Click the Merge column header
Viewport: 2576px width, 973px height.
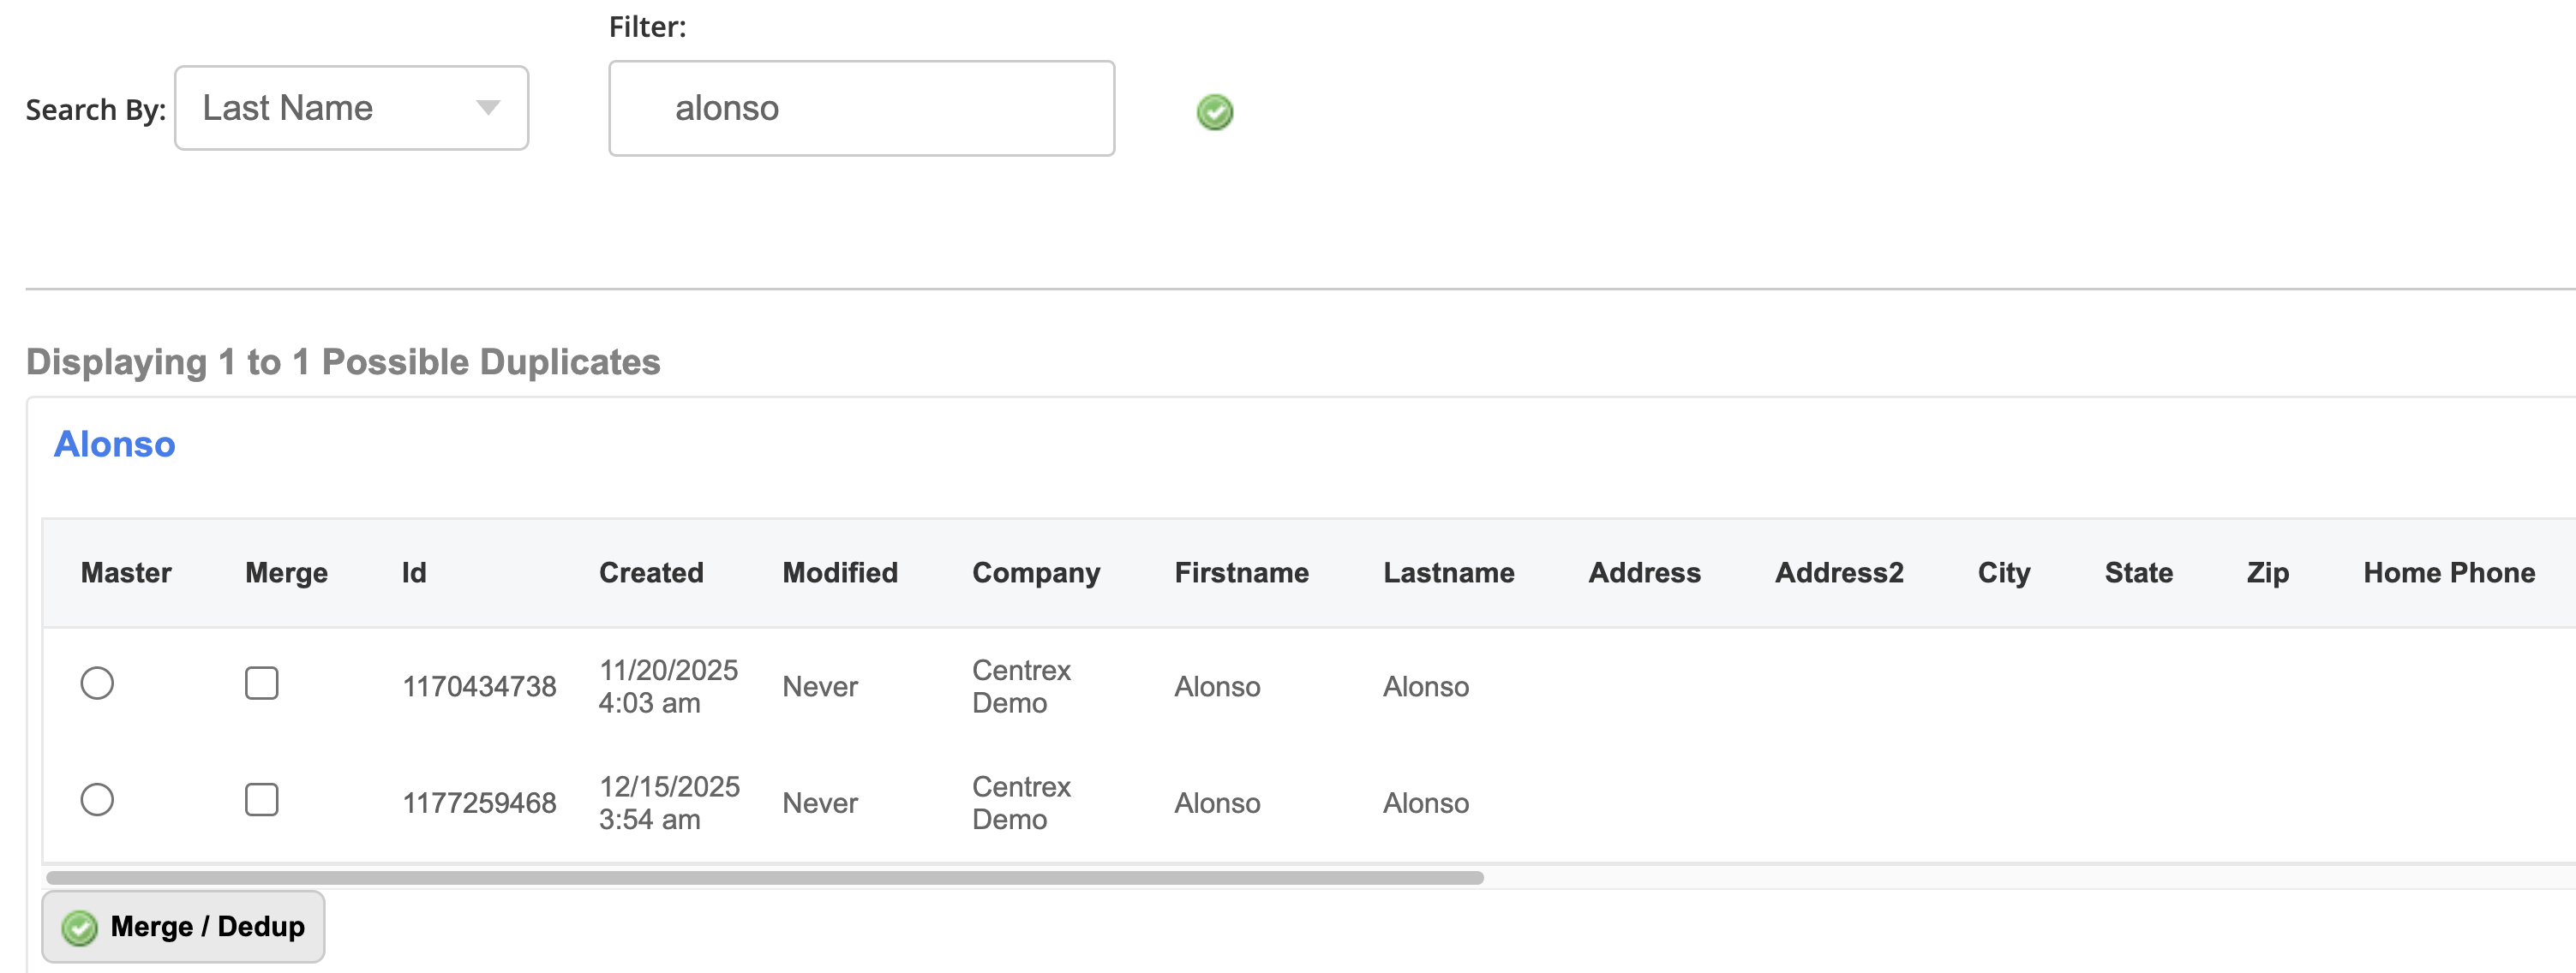[287, 573]
